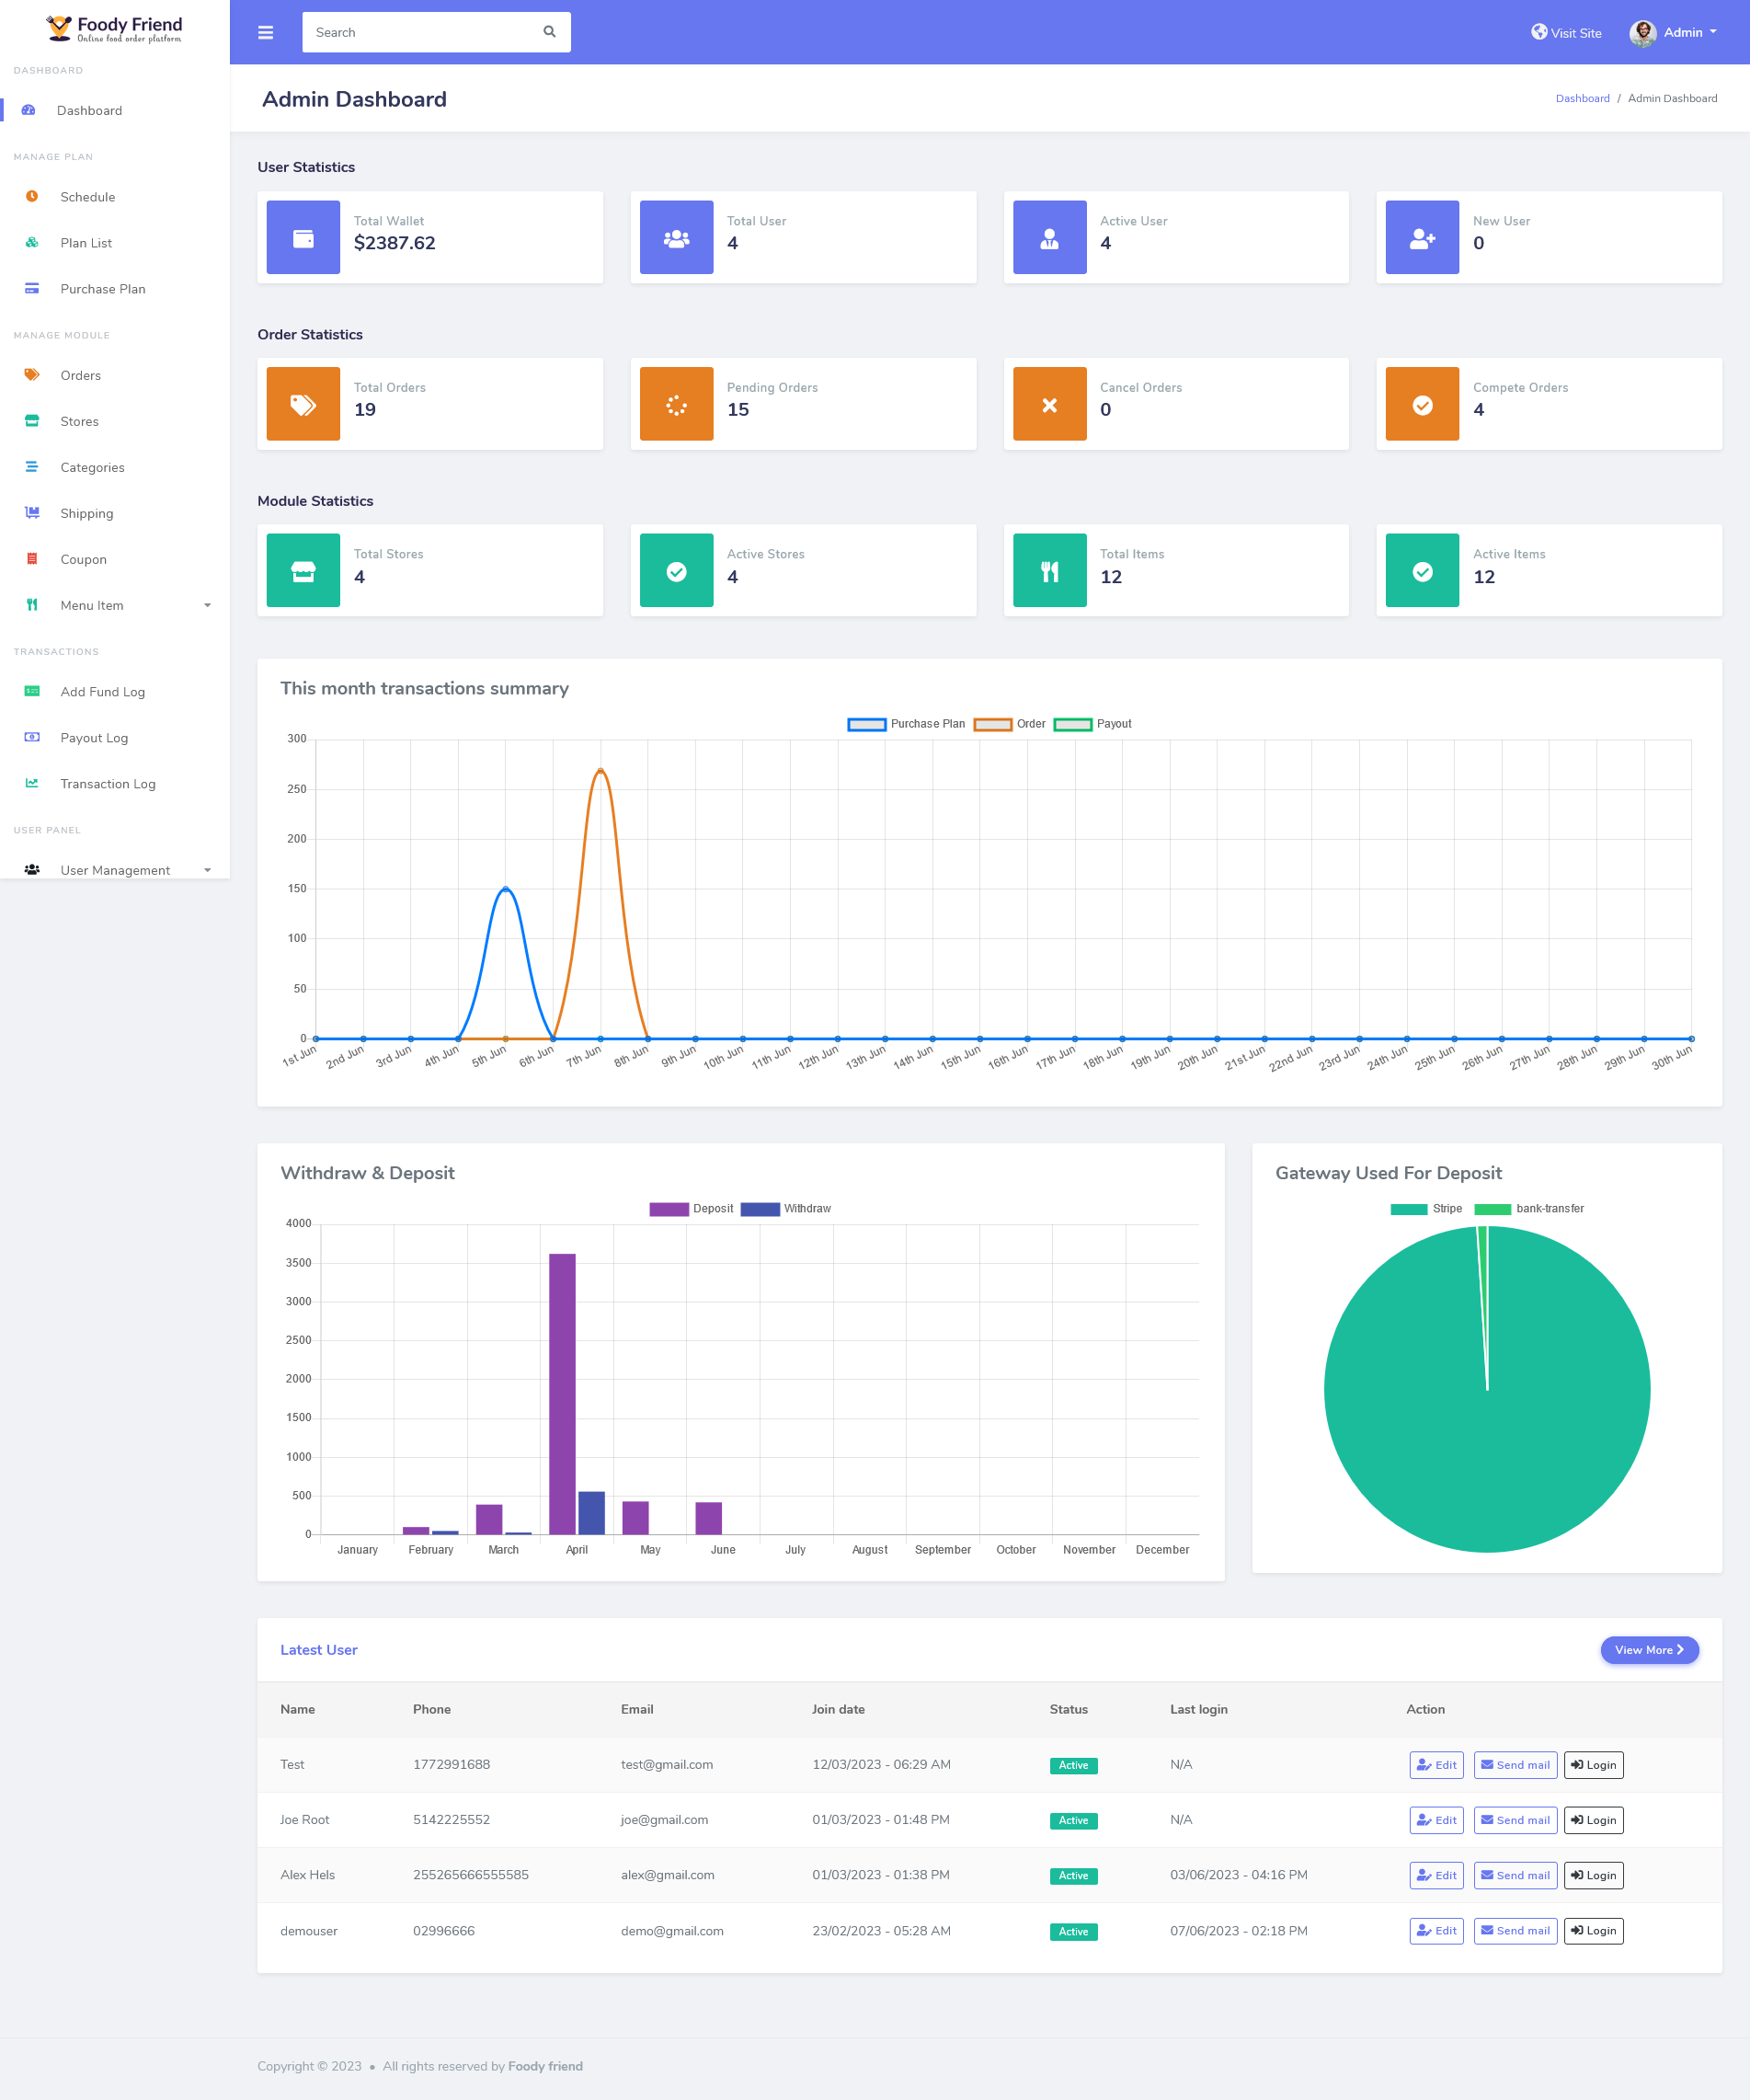1750x2100 pixels.
Task: Toggle bank-transfer slice in pie legend
Action: click(1529, 1209)
